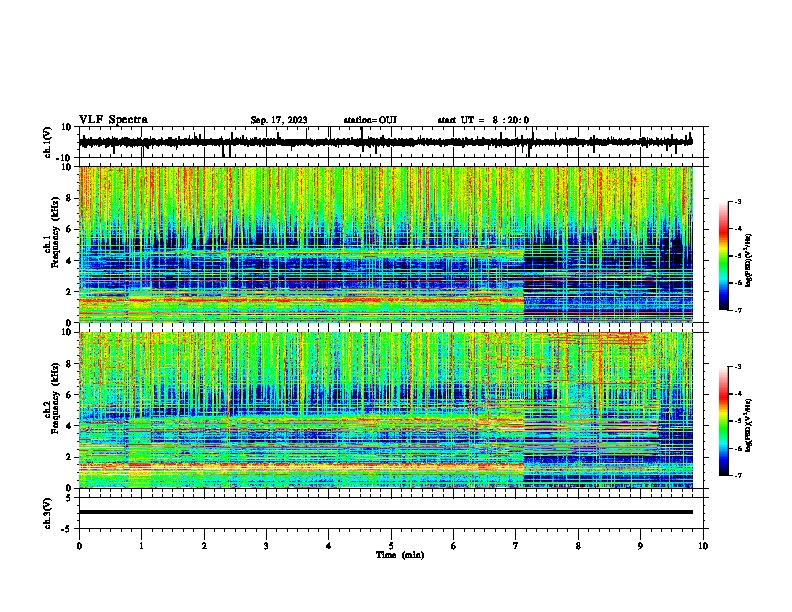Click the ch.3 flat black voltage trace

click(x=386, y=512)
